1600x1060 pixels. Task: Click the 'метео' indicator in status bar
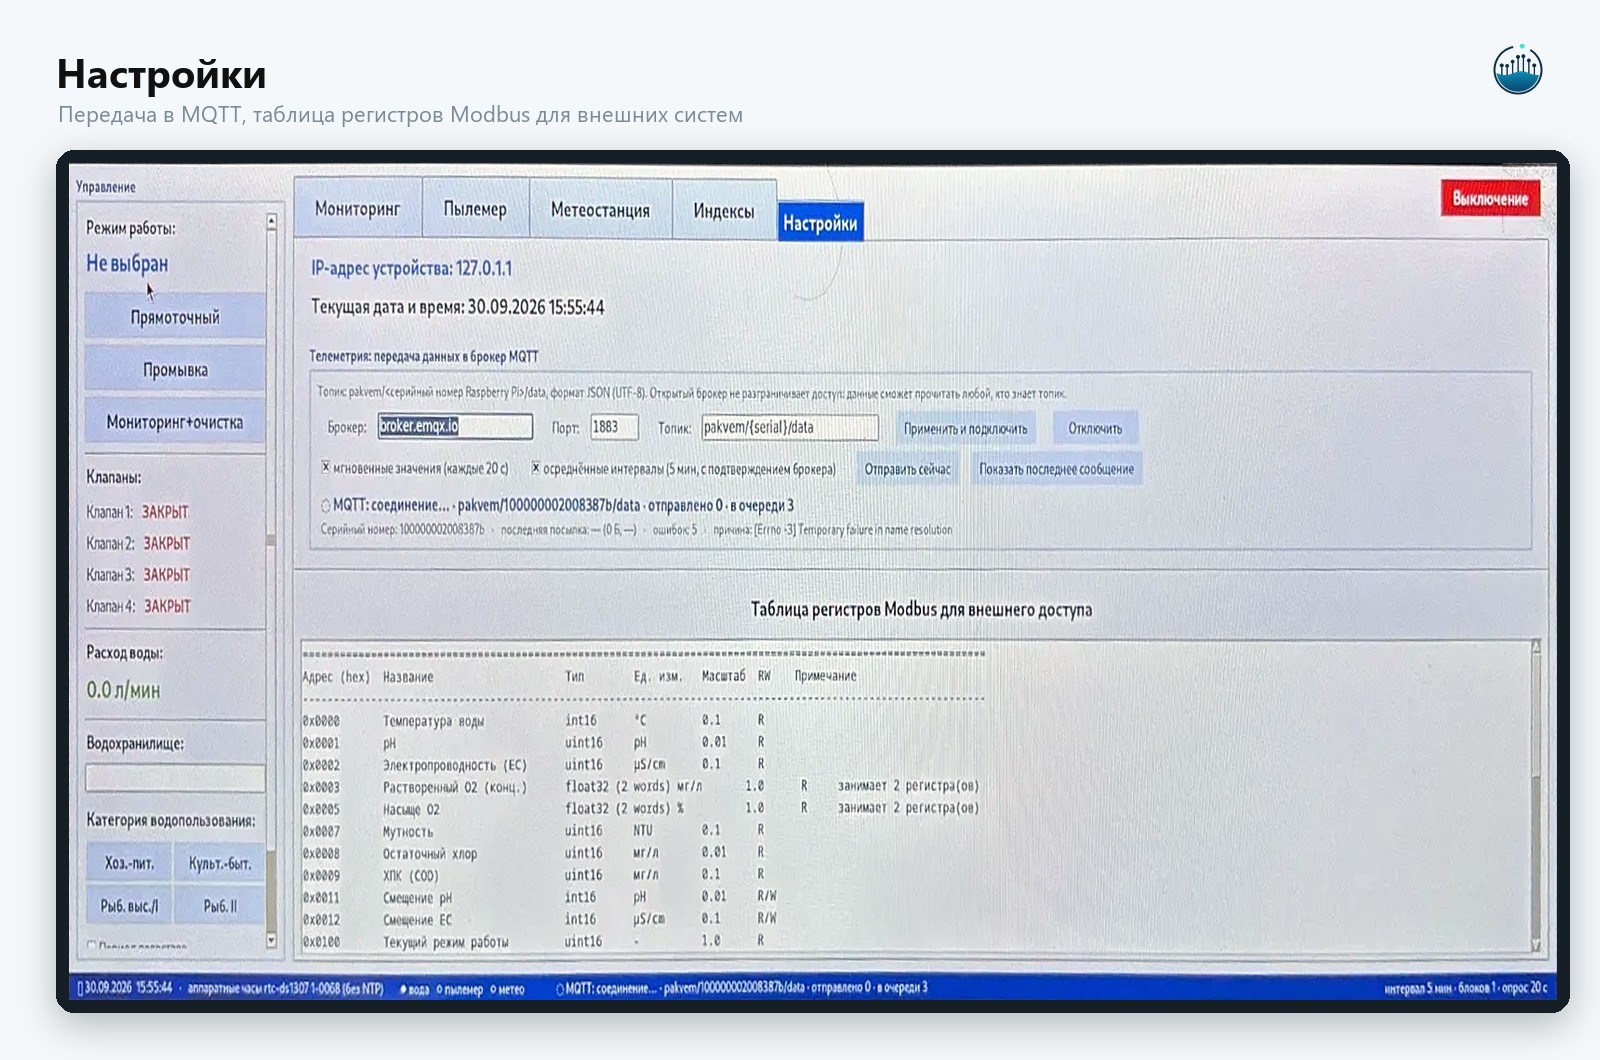(x=507, y=989)
